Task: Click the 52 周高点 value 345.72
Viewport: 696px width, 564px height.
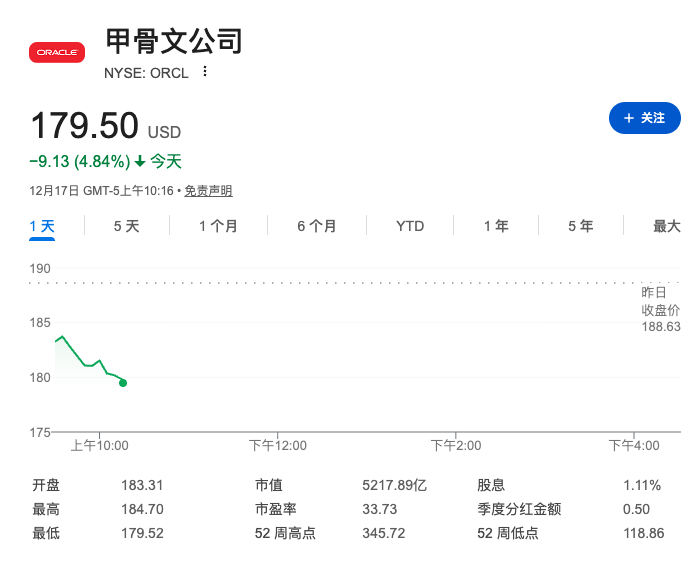Action: pos(384,534)
